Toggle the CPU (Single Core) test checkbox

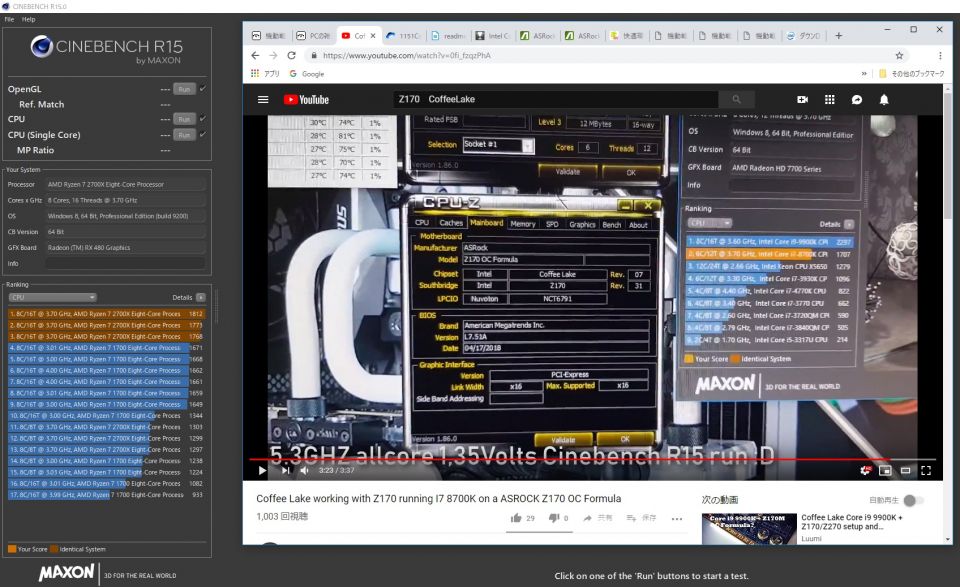click(203, 134)
